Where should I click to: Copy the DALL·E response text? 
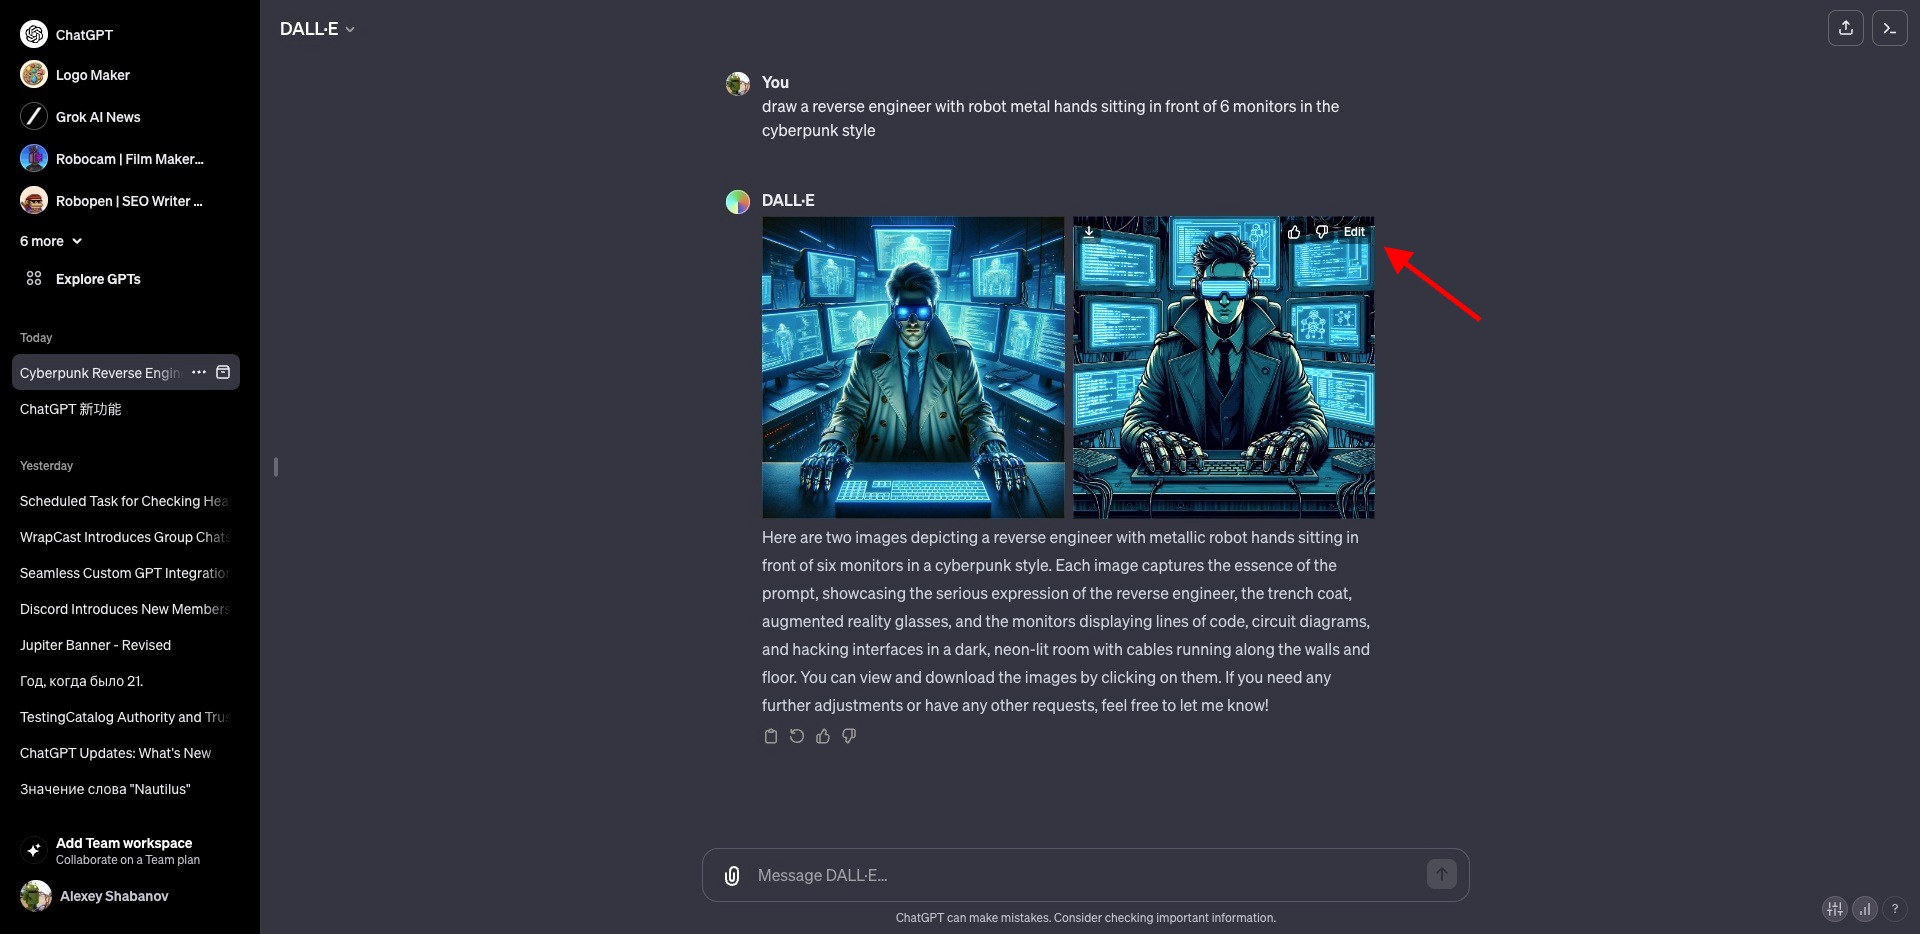pos(770,736)
